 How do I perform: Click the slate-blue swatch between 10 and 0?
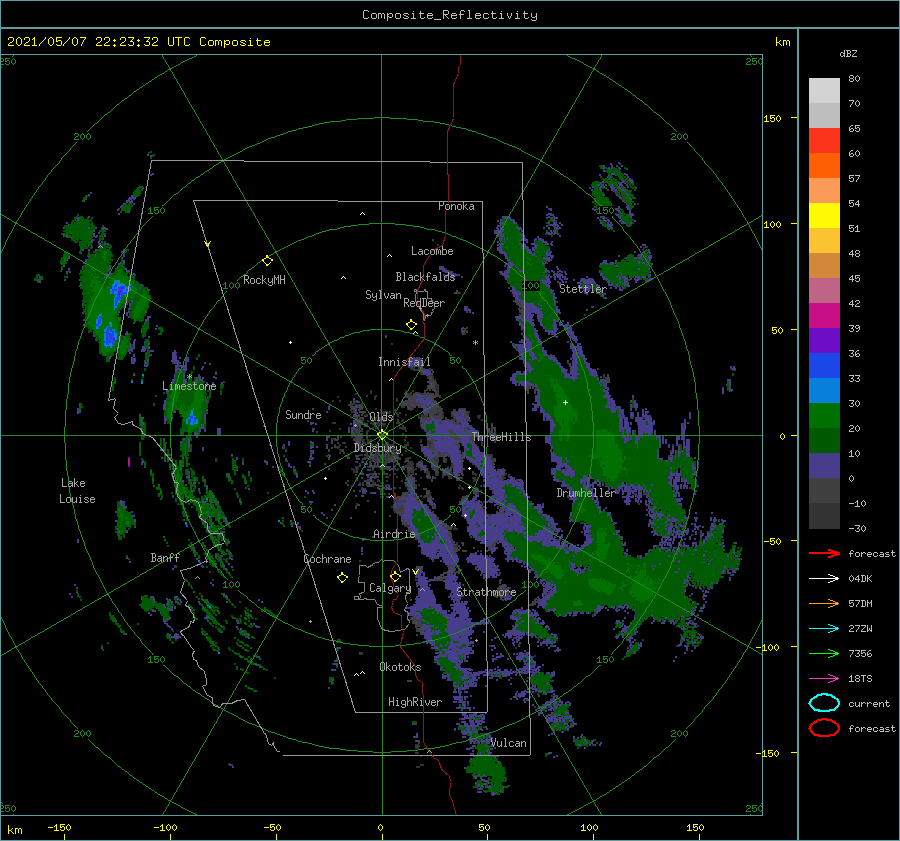[x=824, y=466]
